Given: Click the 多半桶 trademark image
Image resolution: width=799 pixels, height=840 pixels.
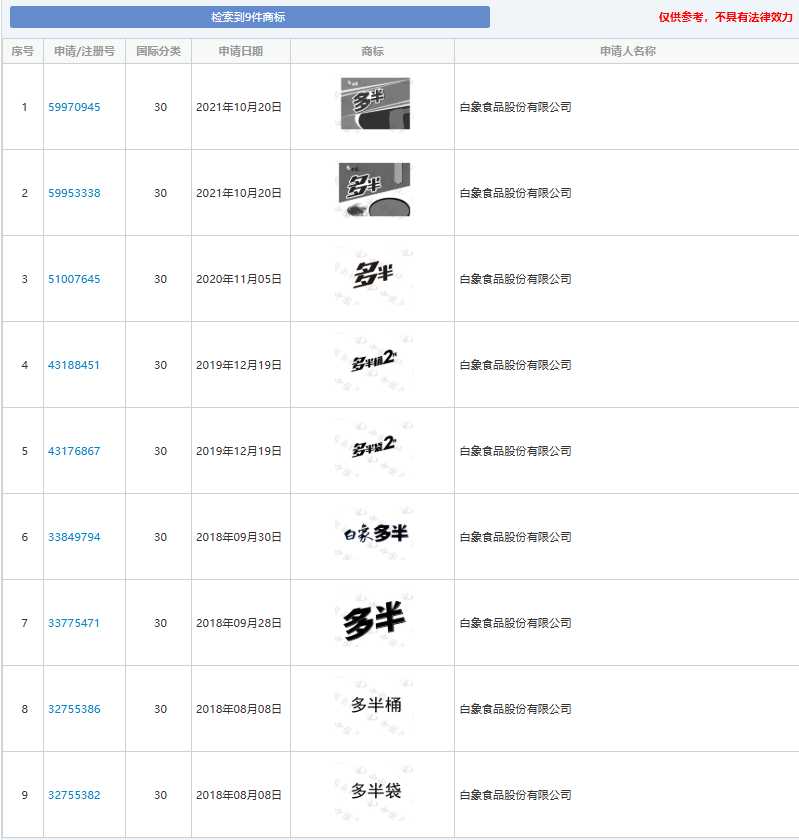Looking at the screenshot, I should tap(375, 705).
